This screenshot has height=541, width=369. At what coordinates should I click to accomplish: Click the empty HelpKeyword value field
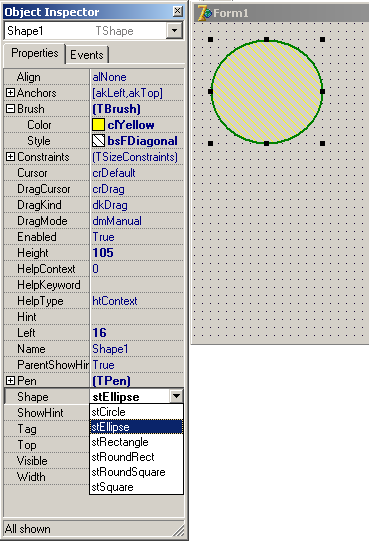coord(137,285)
